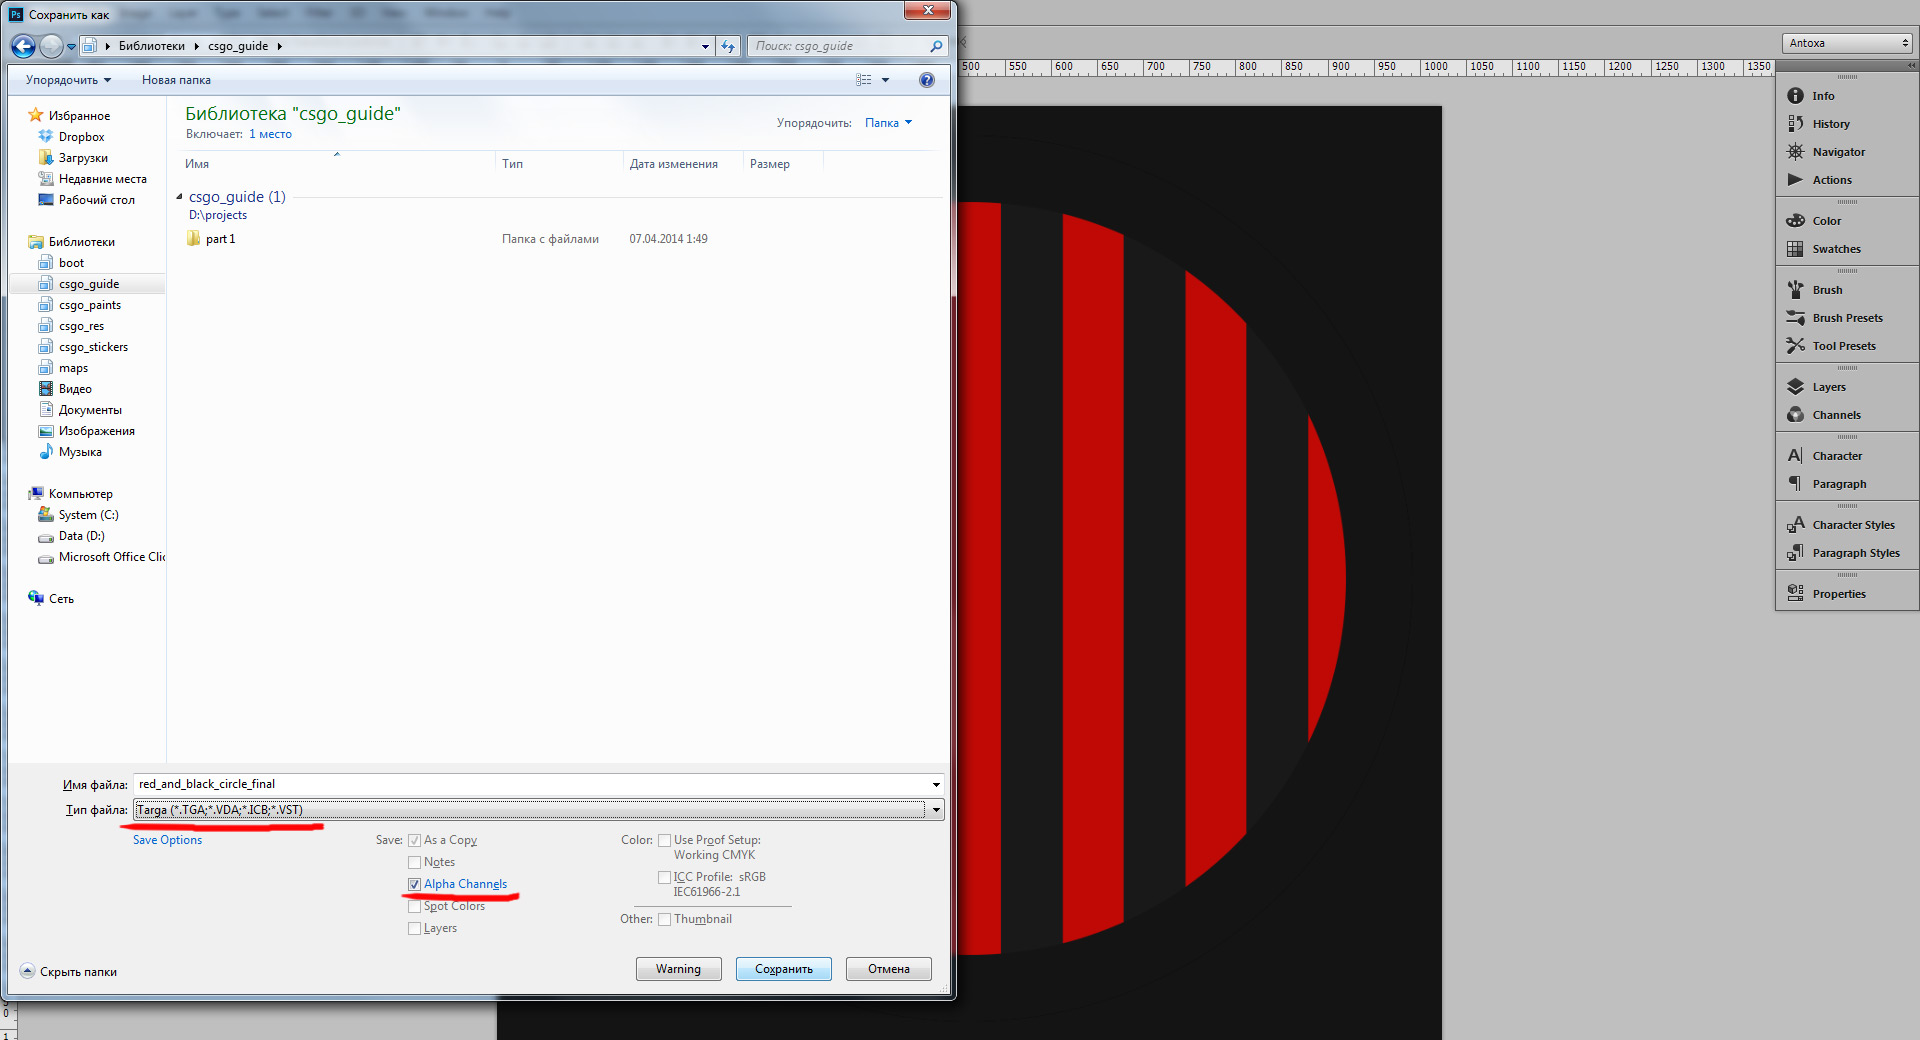The image size is (1920, 1040).
Task: Open the Tool Presets panel icon
Action: coord(1795,346)
